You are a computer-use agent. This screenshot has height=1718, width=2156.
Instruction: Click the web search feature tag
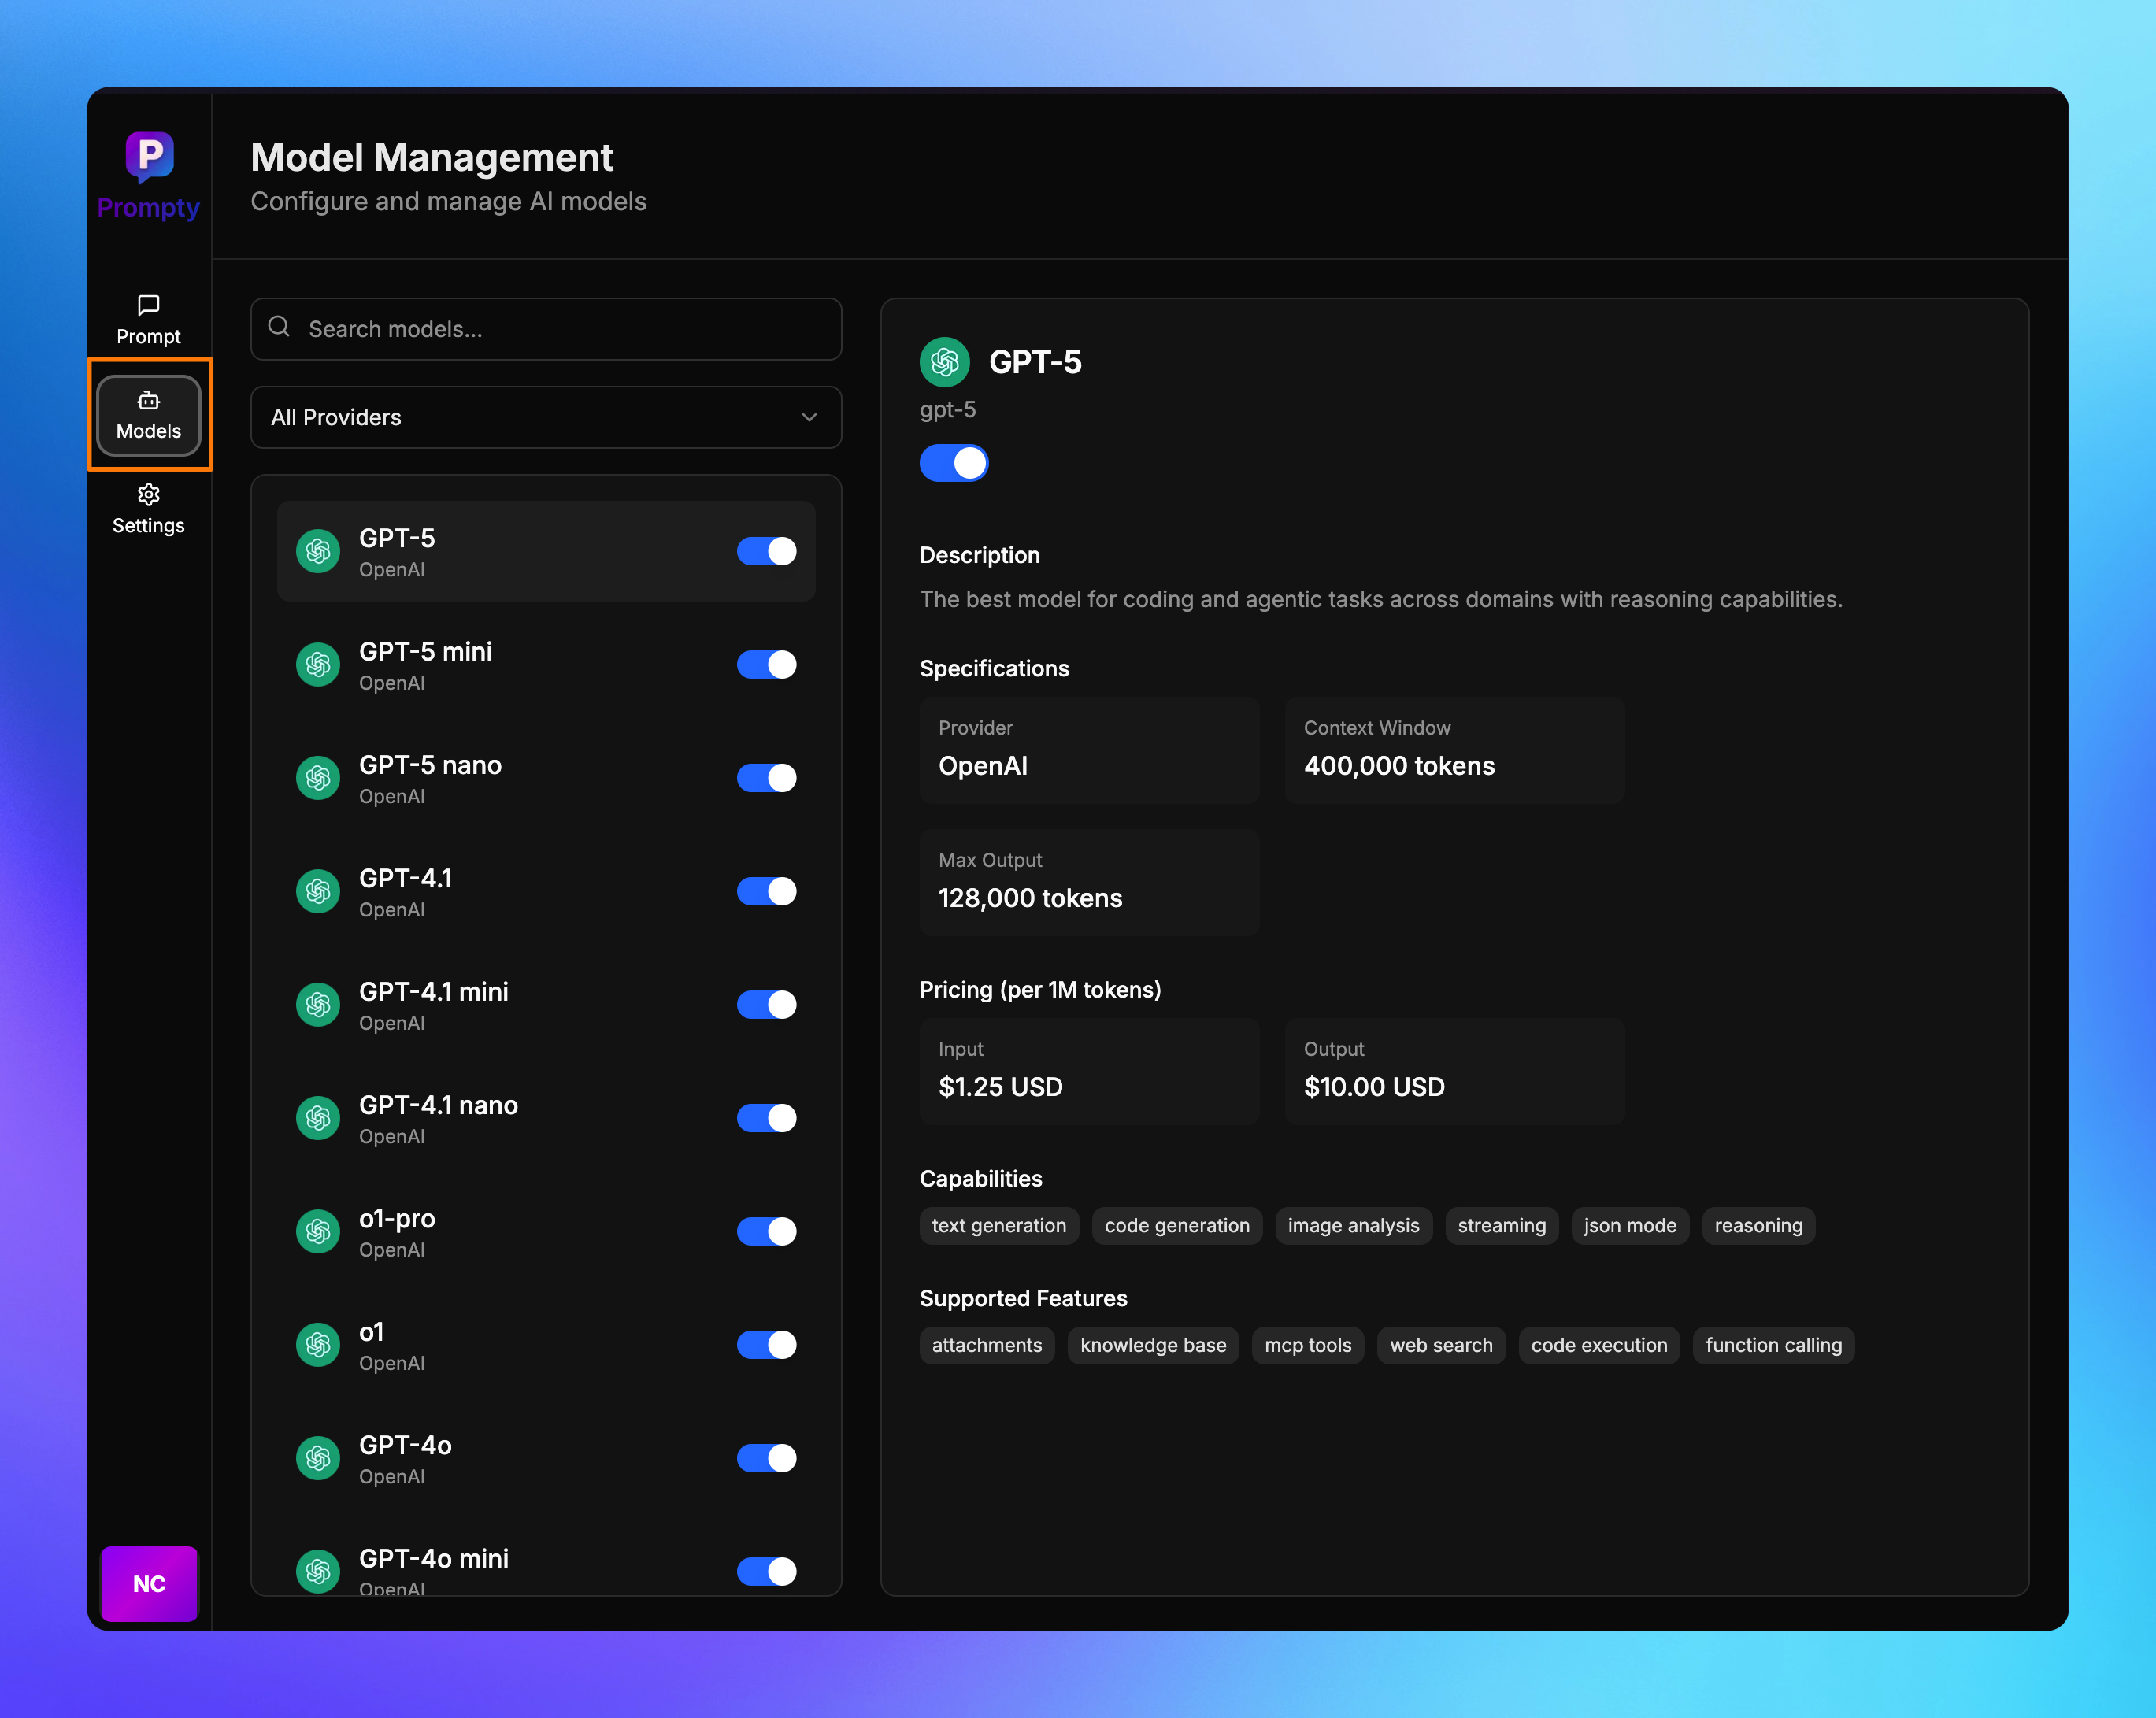tap(1440, 1345)
